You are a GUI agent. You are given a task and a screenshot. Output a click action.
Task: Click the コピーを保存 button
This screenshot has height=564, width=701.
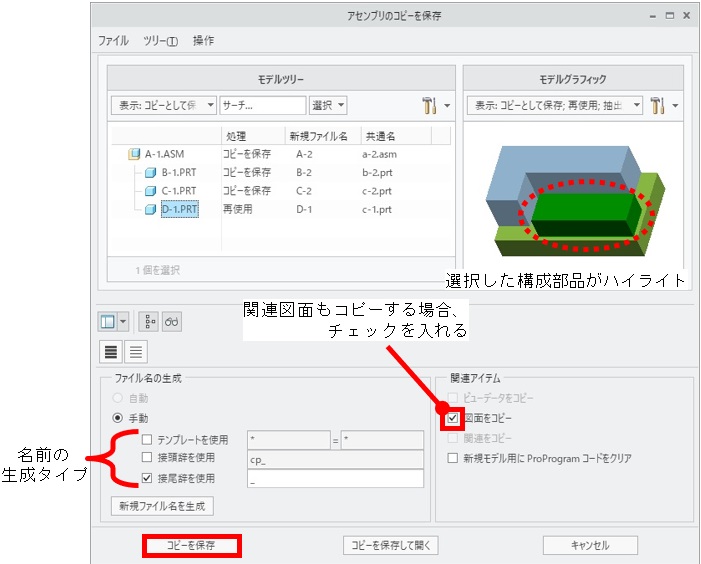point(191,545)
